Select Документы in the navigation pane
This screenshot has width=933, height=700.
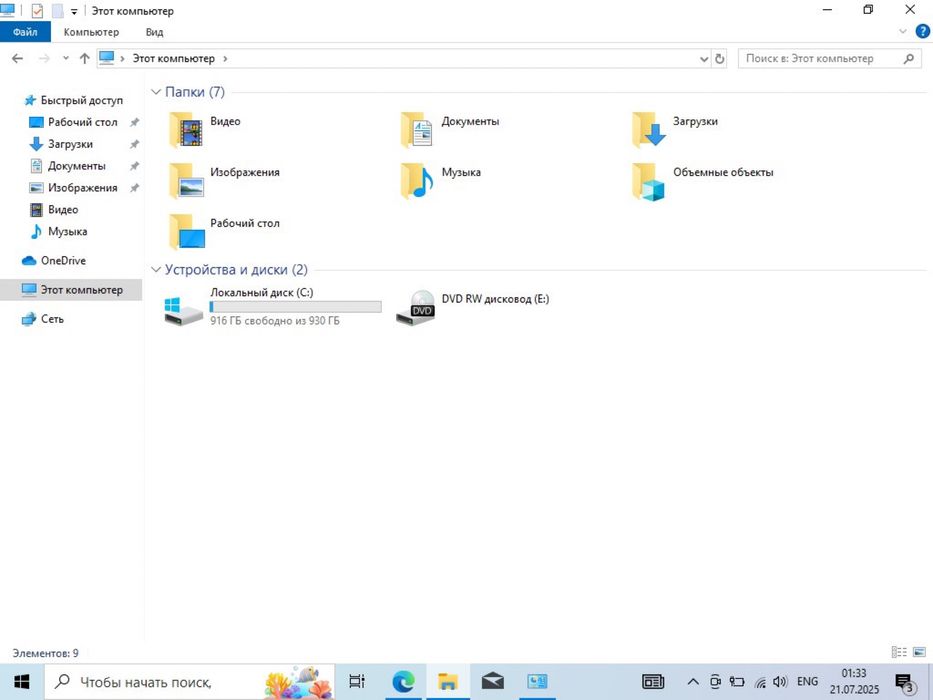click(77, 166)
